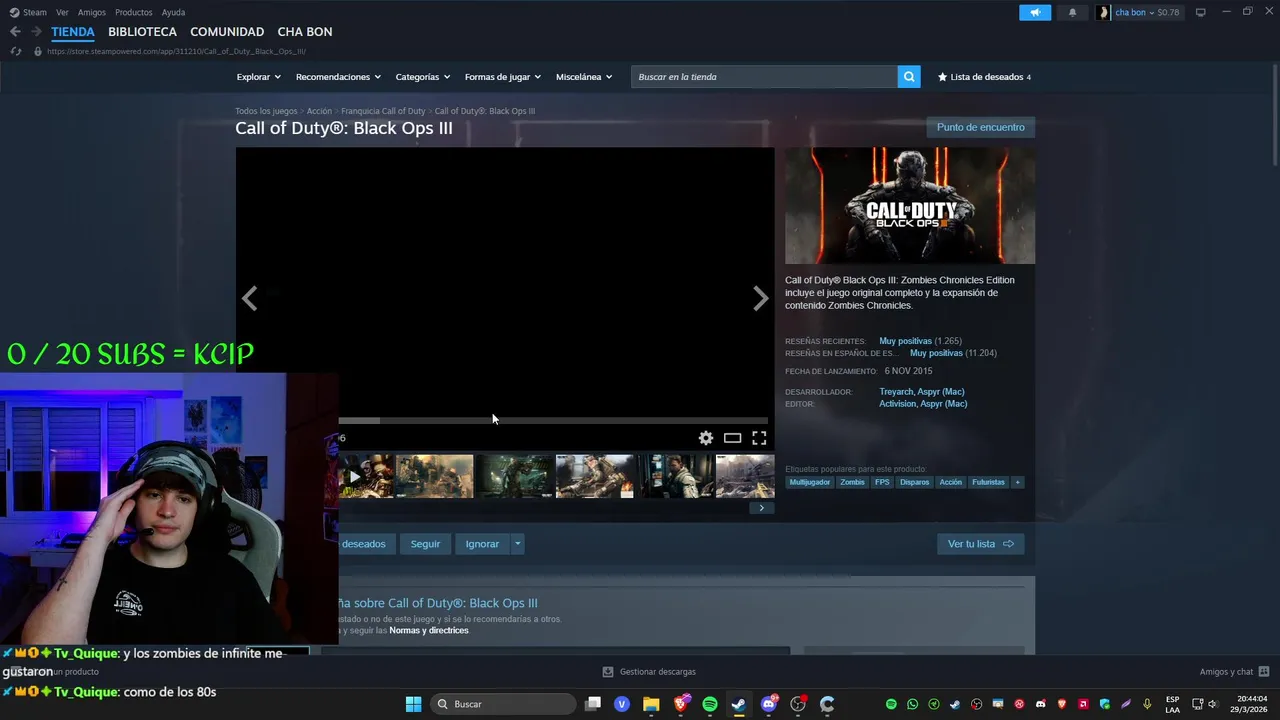
Task: Switch to the BIBLIOTECA tab
Action: tap(142, 32)
